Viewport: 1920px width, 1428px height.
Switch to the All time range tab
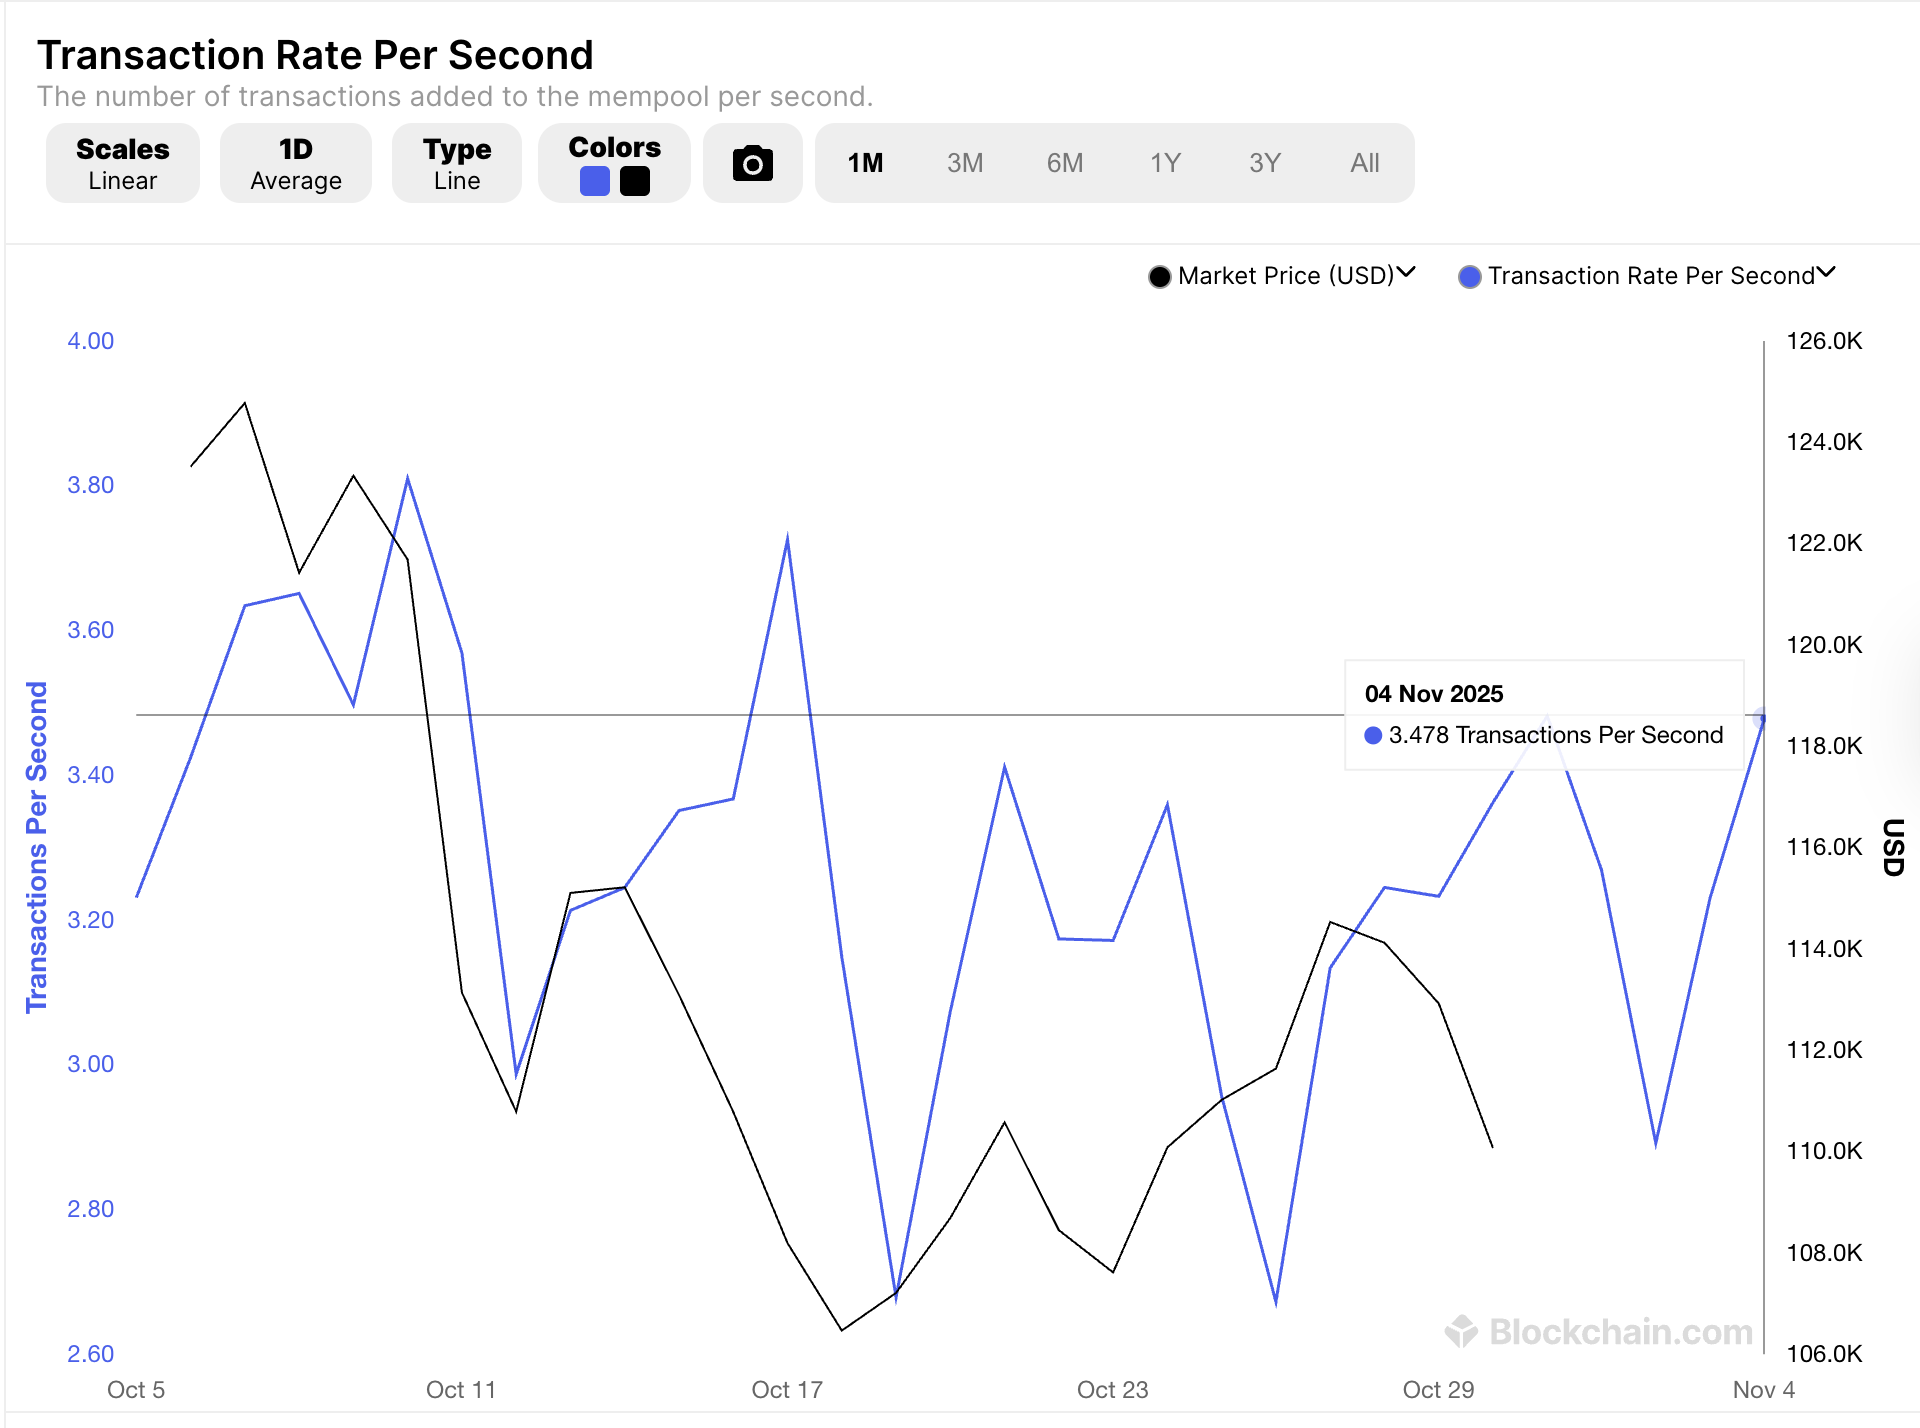coord(1364,162)
